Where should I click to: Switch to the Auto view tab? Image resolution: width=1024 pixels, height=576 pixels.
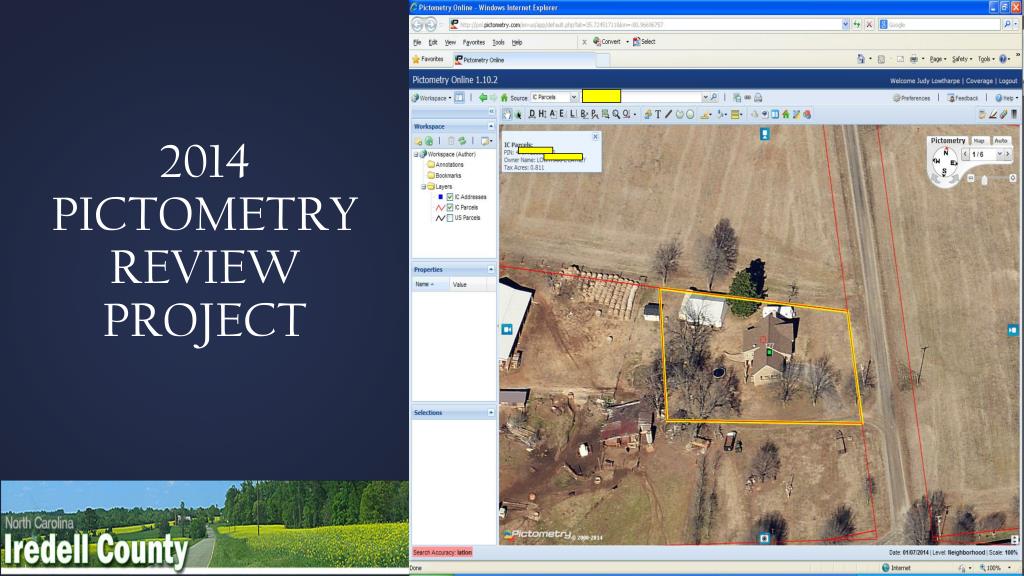(1000, 140)
